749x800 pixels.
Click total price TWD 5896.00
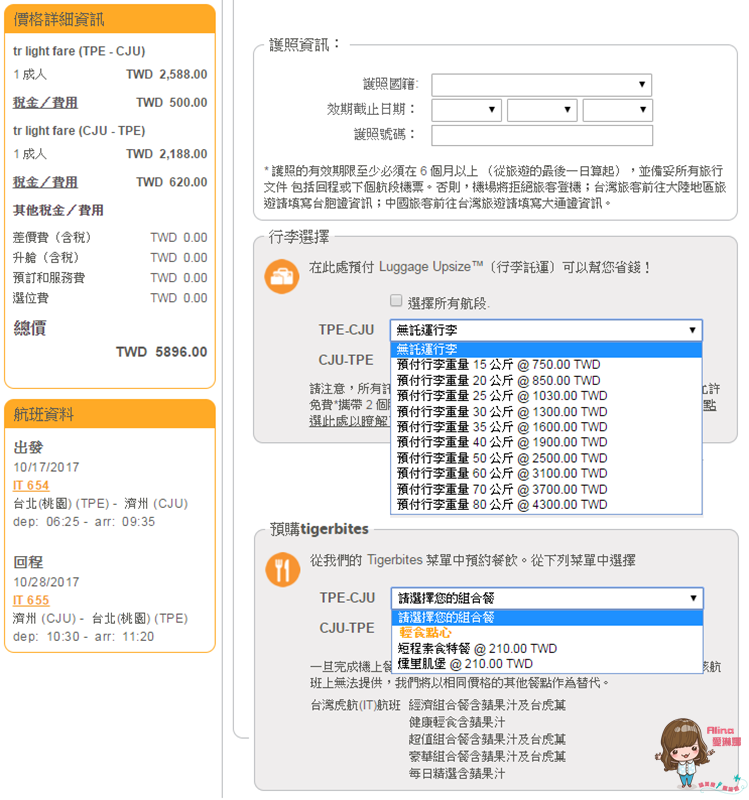click(x=162, y=352)
